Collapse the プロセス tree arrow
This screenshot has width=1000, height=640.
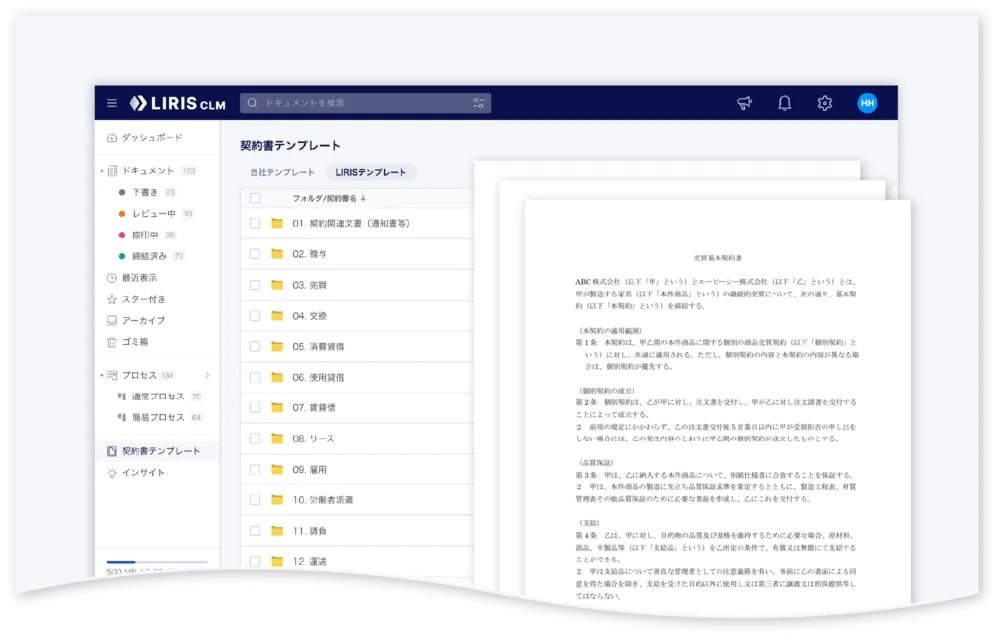pos(102,375)
